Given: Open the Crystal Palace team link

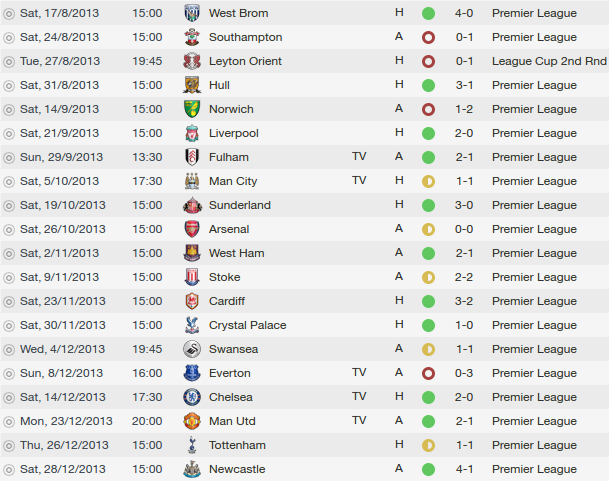Looking at the screenshot, I should point(247,325).
